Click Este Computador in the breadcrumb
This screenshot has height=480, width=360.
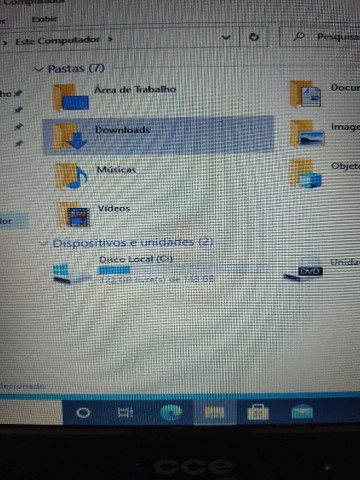(57, 41)
